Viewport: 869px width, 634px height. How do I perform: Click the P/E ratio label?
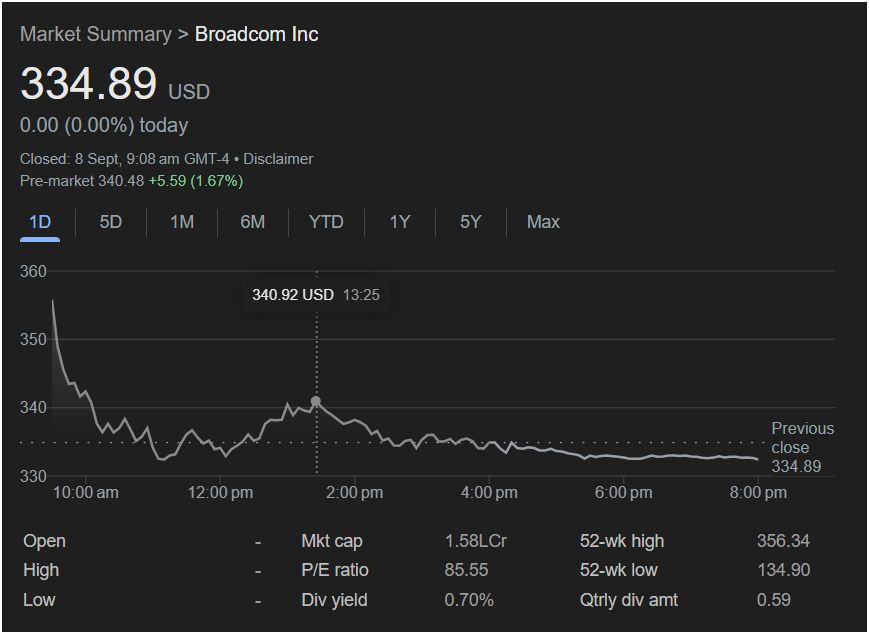(x=335, y=570)
